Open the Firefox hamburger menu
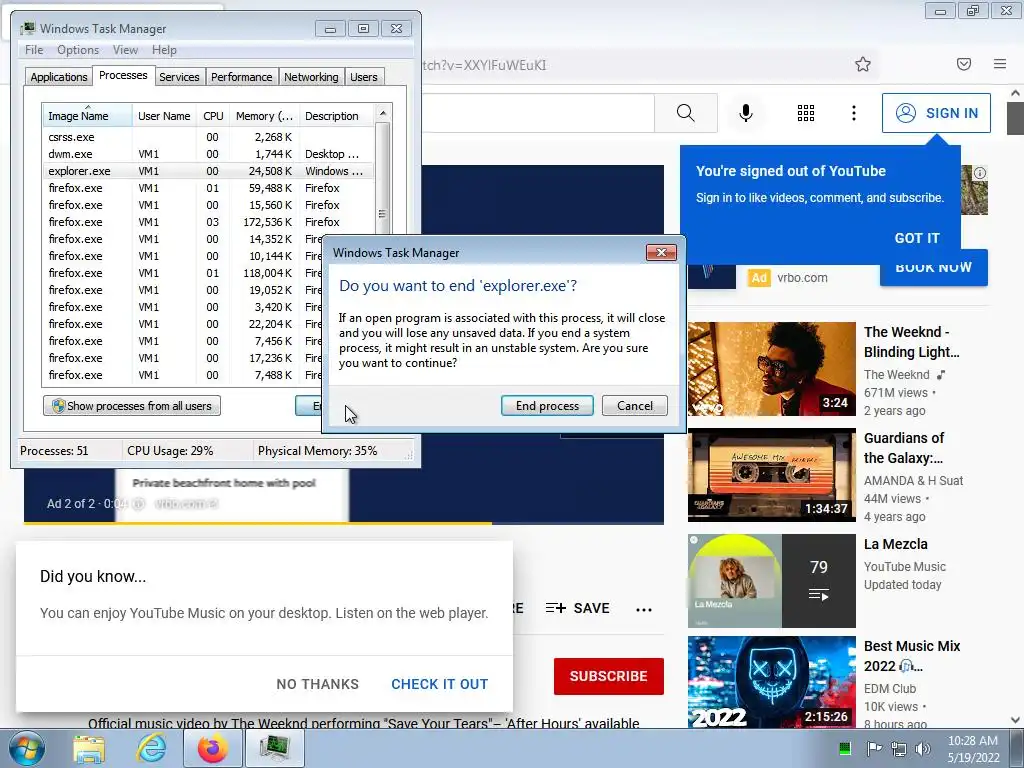The image size is (1024, 768). pos(1000,64)
